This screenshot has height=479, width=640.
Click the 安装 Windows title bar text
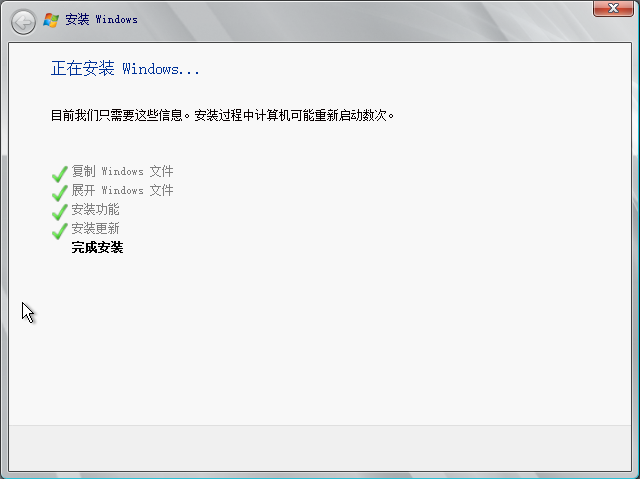(x=101, y=19)
